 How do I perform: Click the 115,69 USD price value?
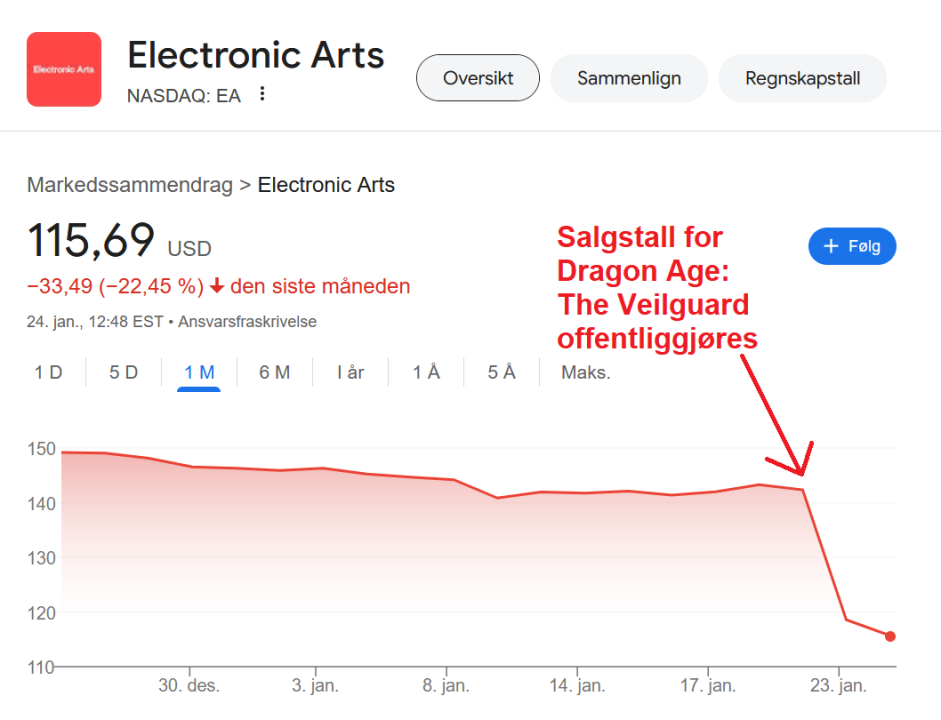click(91, 241)
